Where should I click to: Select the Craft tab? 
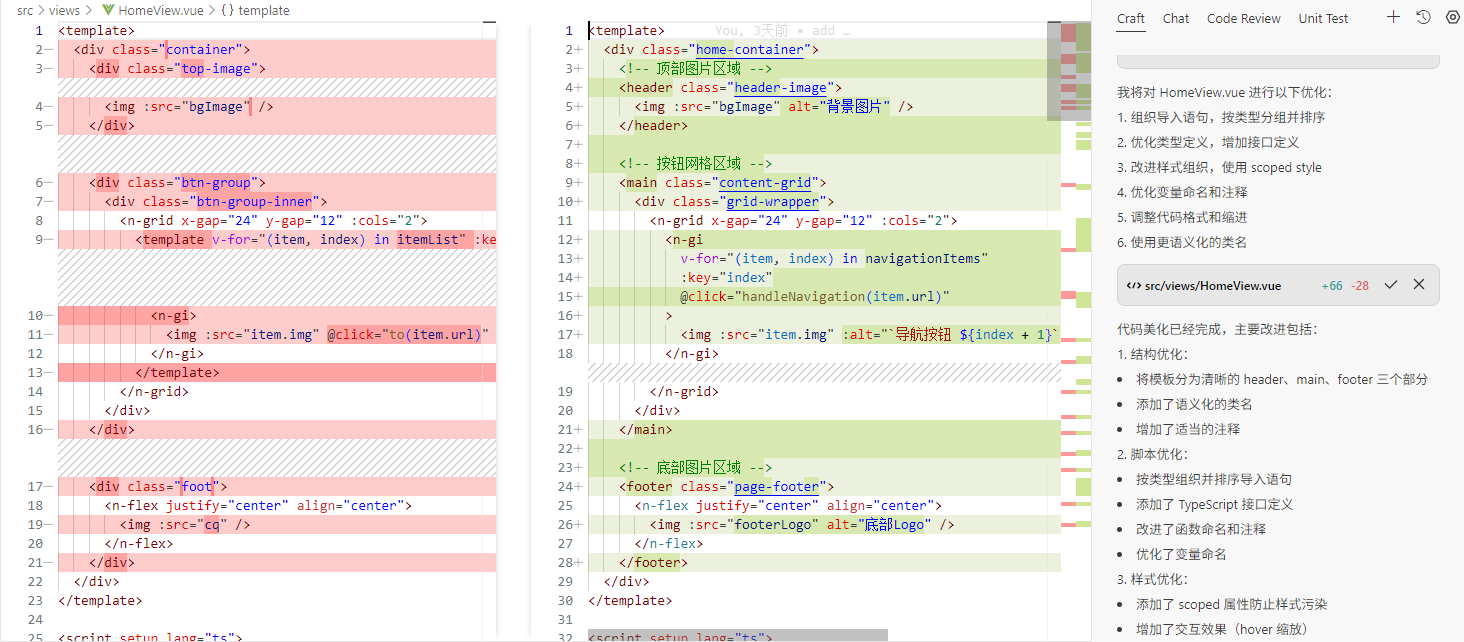click(x=1131, y=18)
